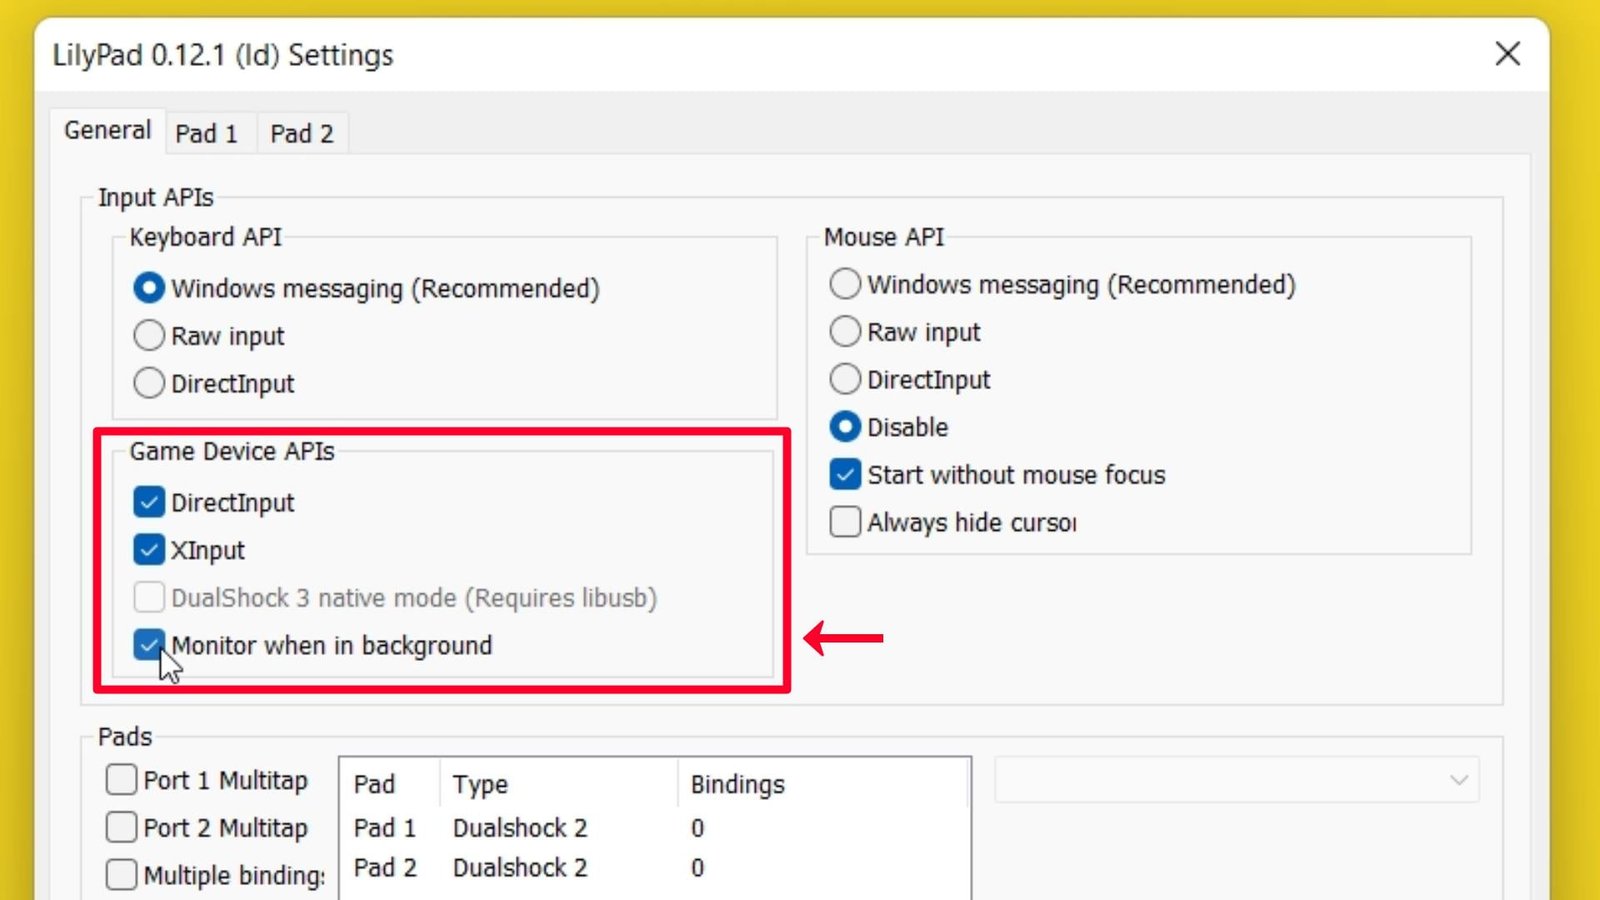Viewport: 1600px width, 900px height.
Task: Select Keyboard API Windows messaging (Recommended)
Action: point(149,289)
